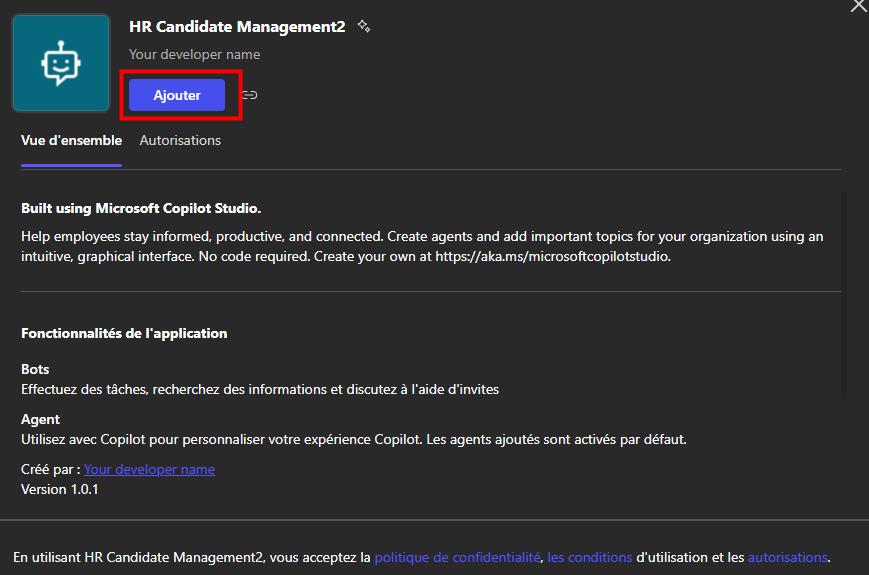Copy the app link via chain icon
This screenshot has height=575, width=869.
250,95
